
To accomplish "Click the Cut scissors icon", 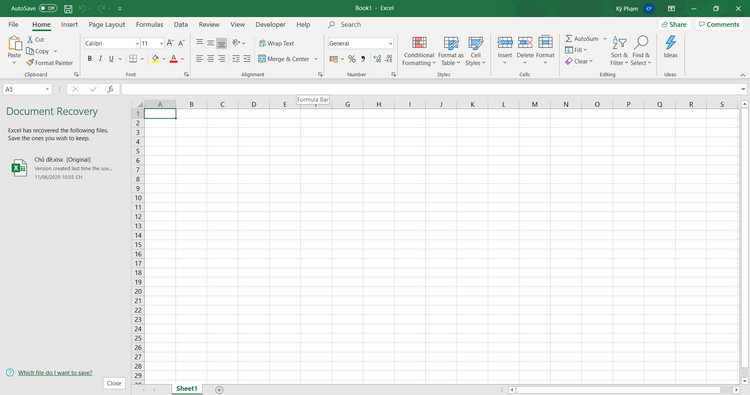I will pyautogui.click(x=30, y=40).
